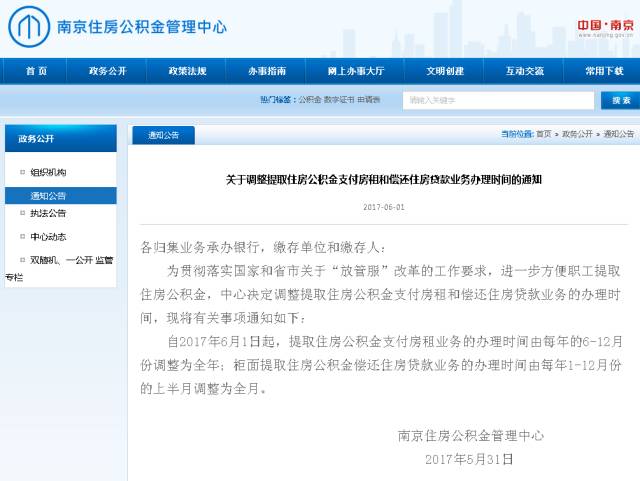
Task: Open 执法公告 in the left sidebar
Action: [x=48, y=213]
